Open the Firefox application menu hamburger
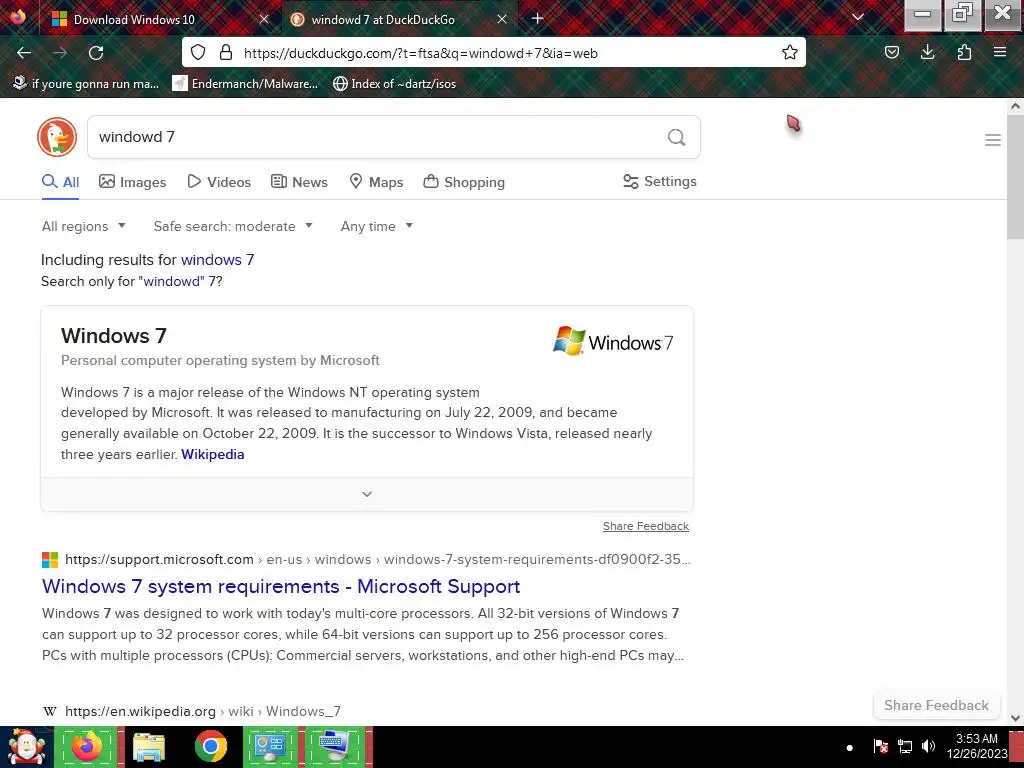 (x=1000, y=52)
